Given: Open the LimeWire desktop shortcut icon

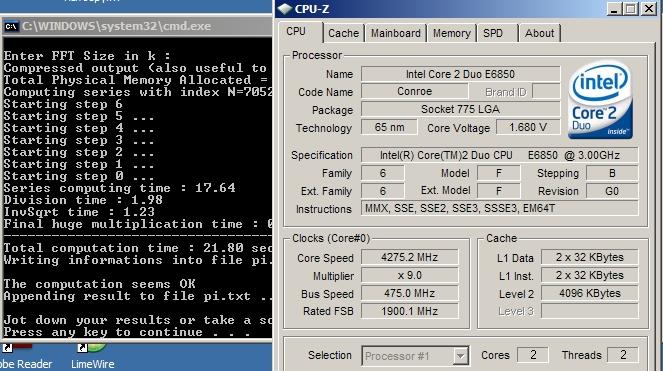Looking at the screenshot, I should coord(91,348).
